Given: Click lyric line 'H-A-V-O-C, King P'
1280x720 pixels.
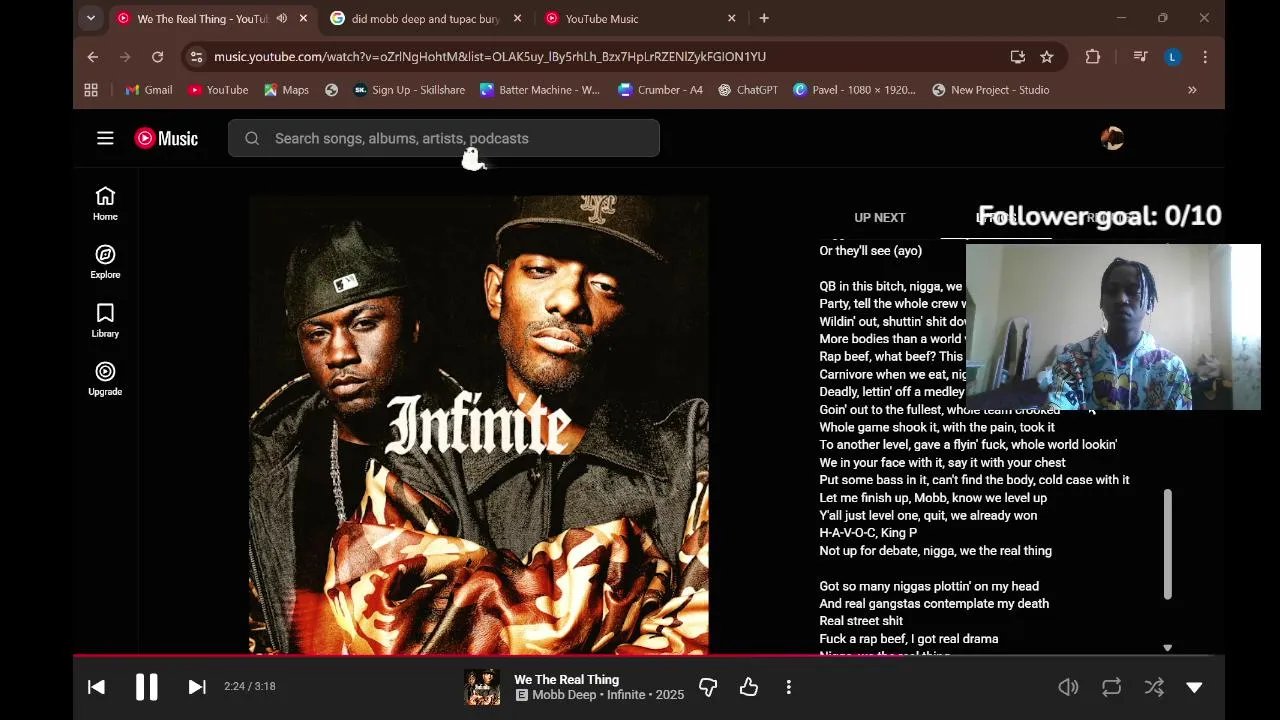Looking at the screenshot, I should click(868, 533).
